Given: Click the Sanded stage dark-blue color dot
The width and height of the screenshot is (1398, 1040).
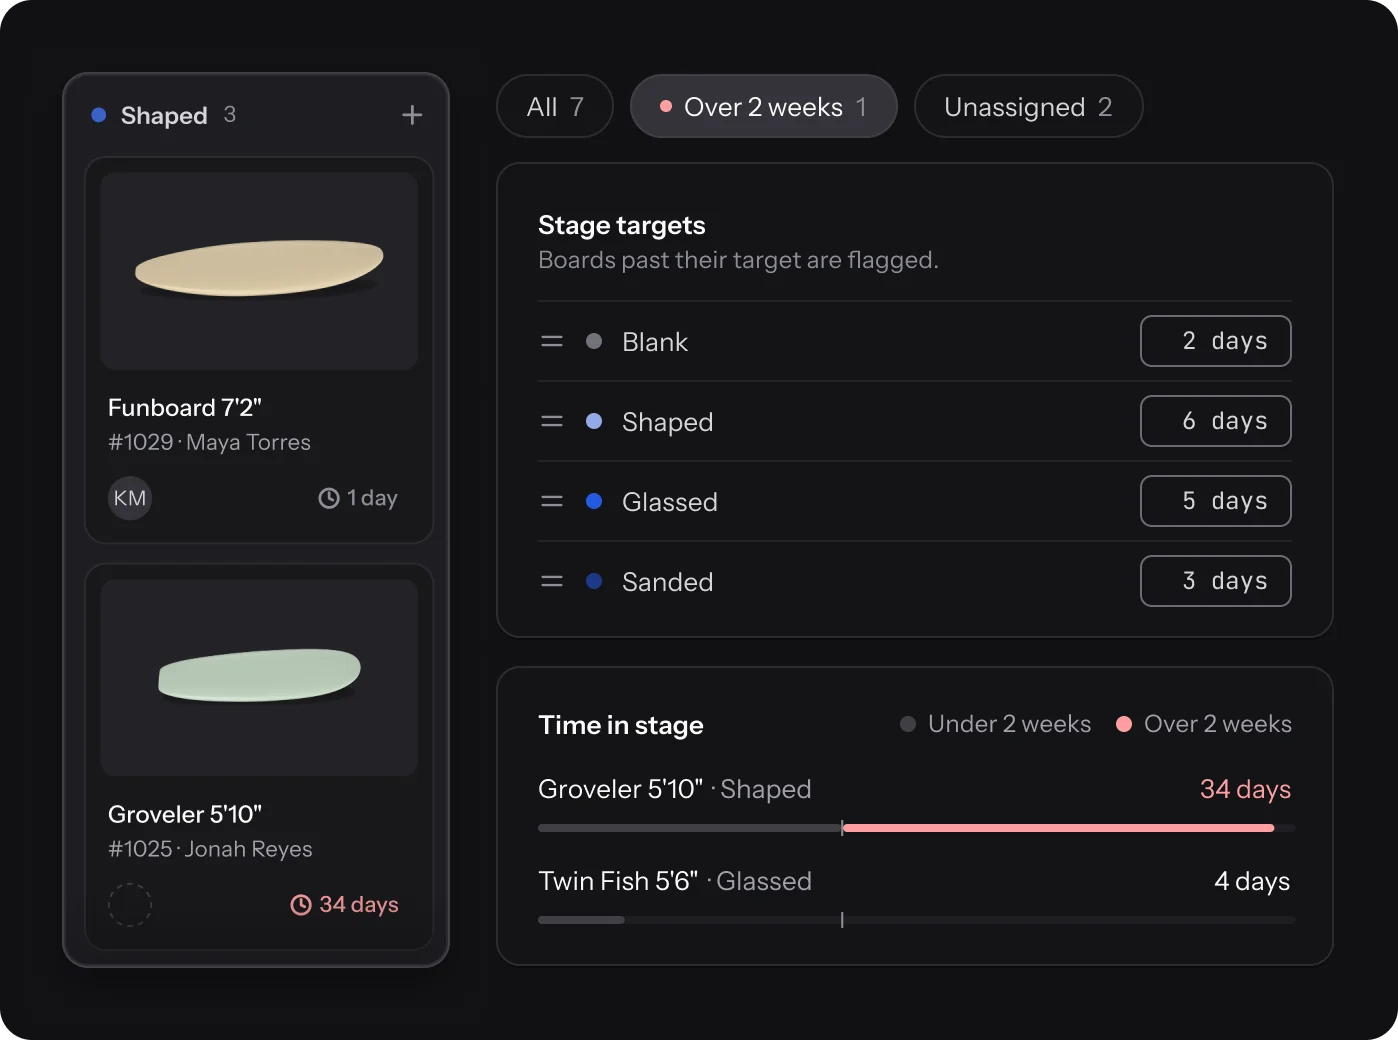Looking at the screenshot, I should (x=594, y=581).
